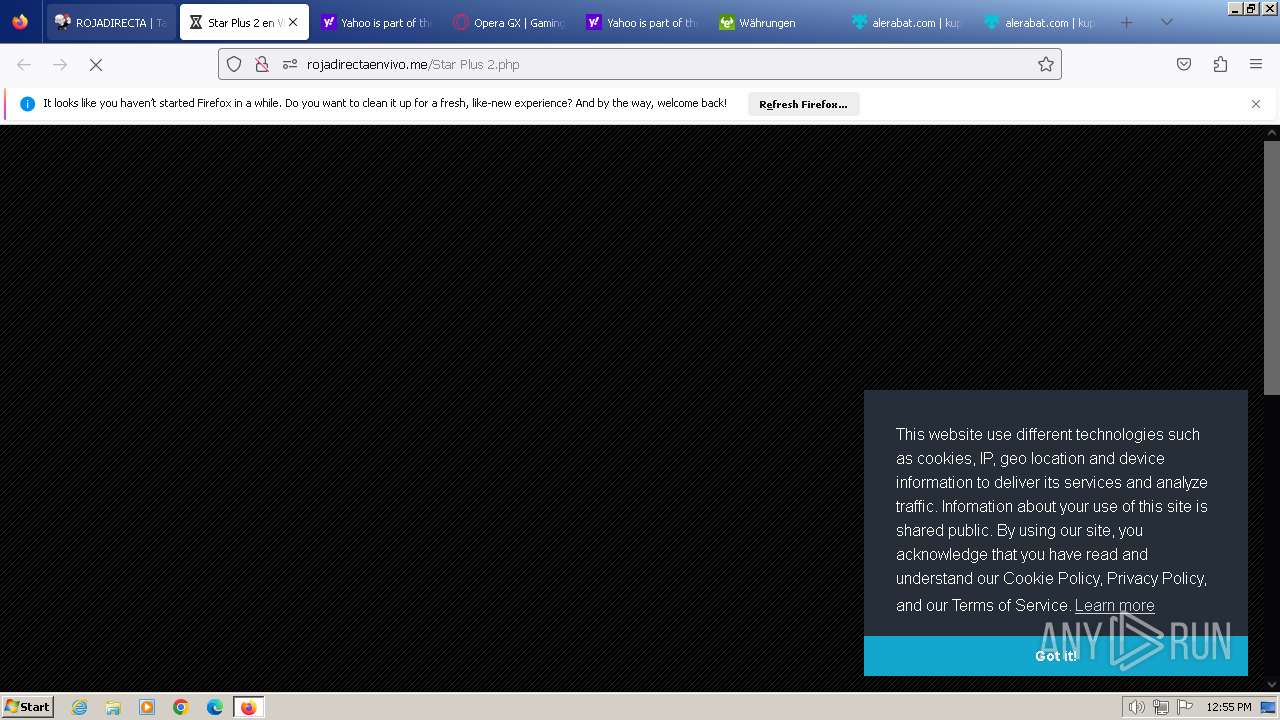Bookmark this page with the star
Screen dimensions: 1280x720
[x=1046, y=64]
